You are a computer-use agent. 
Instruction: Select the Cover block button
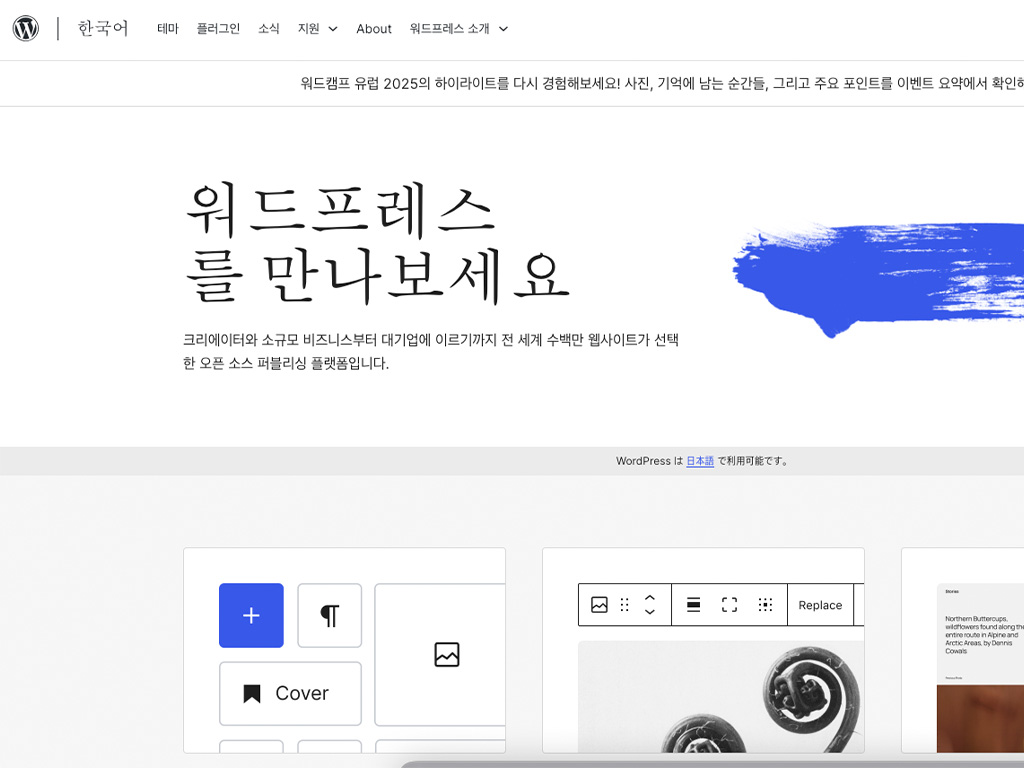pyautogui.click(x=290, y=694)
